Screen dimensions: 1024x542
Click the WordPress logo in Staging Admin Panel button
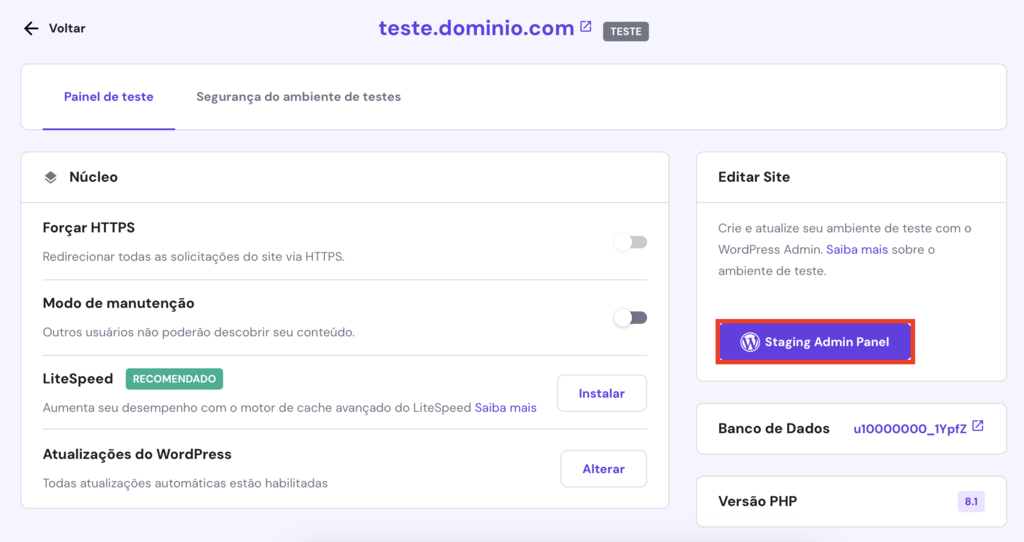pos(750,342)
